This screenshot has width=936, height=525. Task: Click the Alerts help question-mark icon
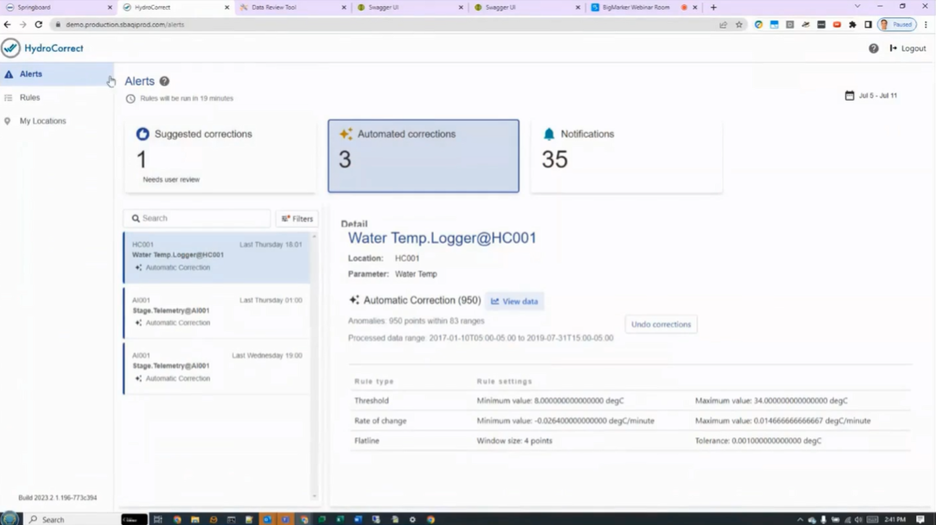coord(164,81)
